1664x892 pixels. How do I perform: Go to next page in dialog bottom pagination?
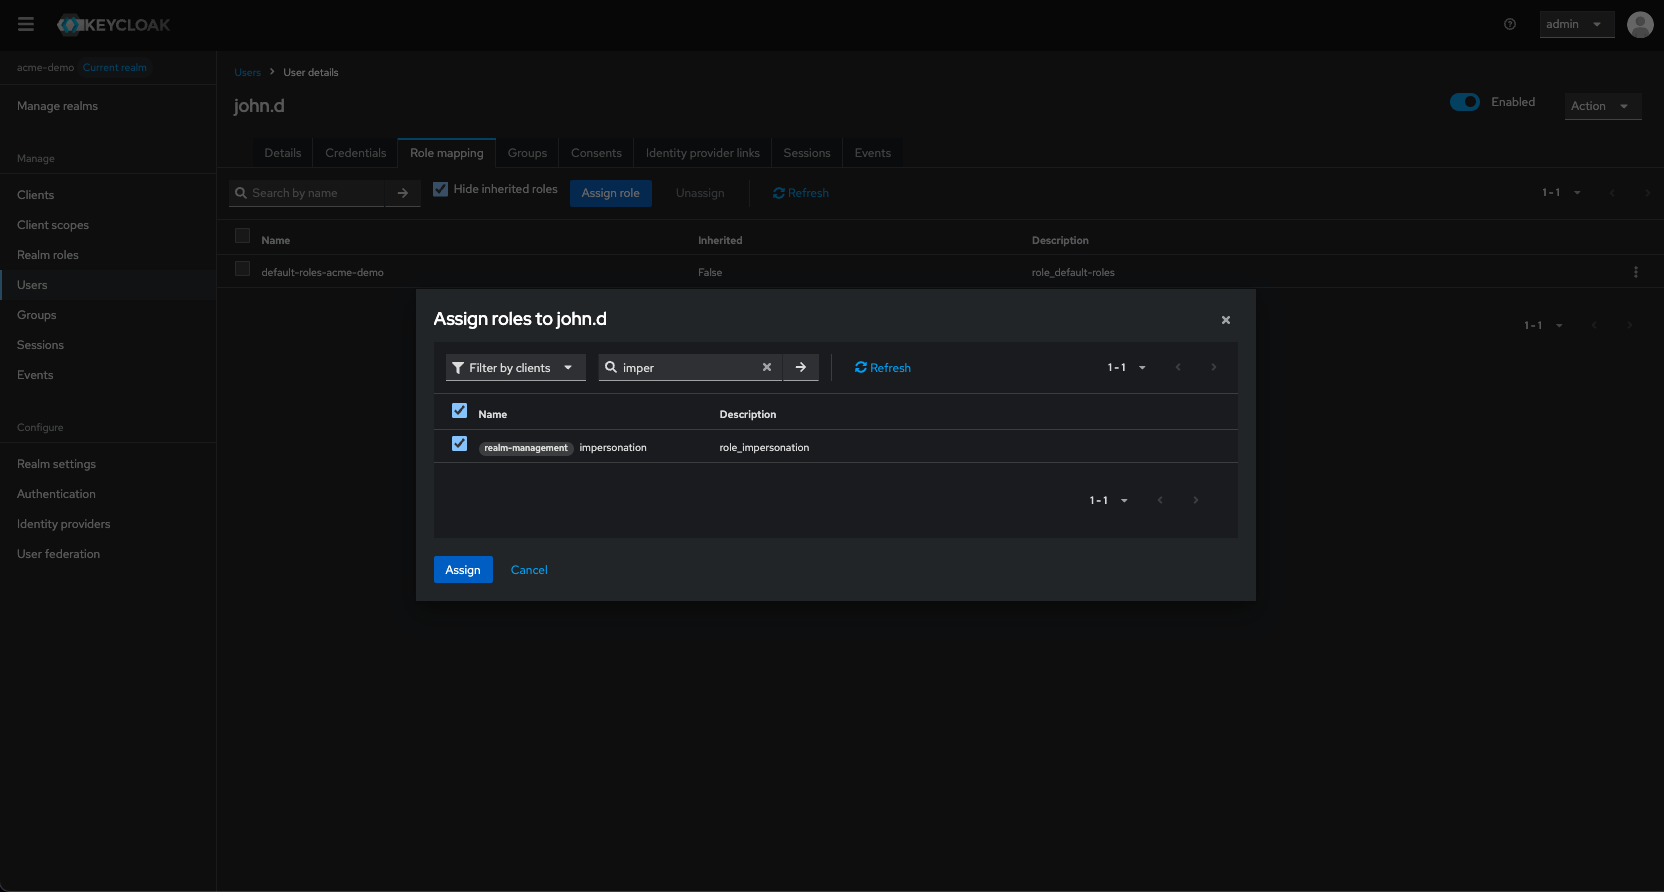[1196, 500]
